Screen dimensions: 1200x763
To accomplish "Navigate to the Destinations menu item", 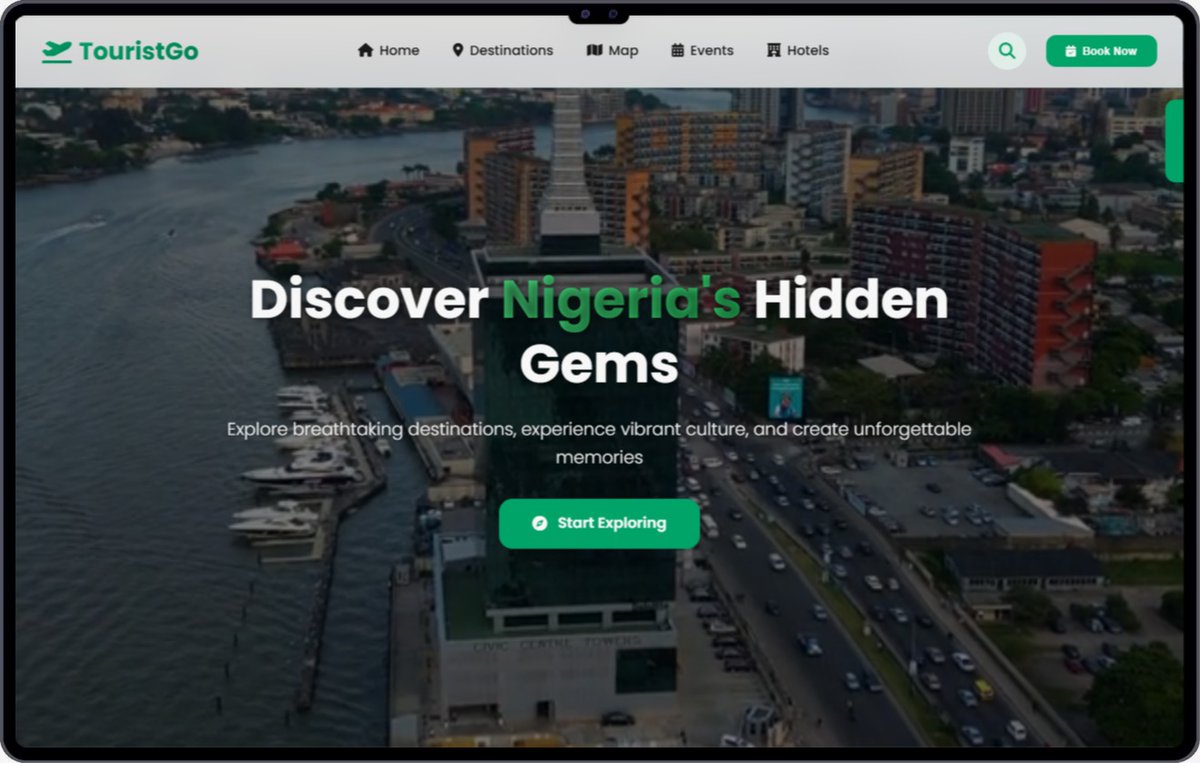I will 511,50.
